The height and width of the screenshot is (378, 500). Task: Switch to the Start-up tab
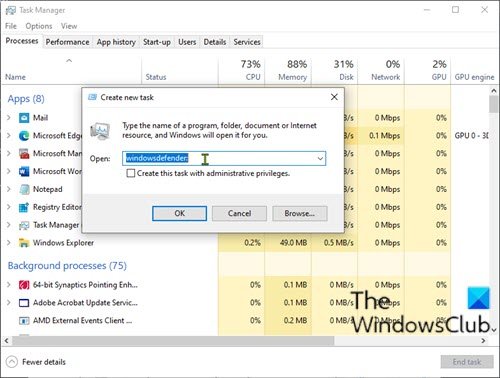pyautogui.click(x=157, y=42)
